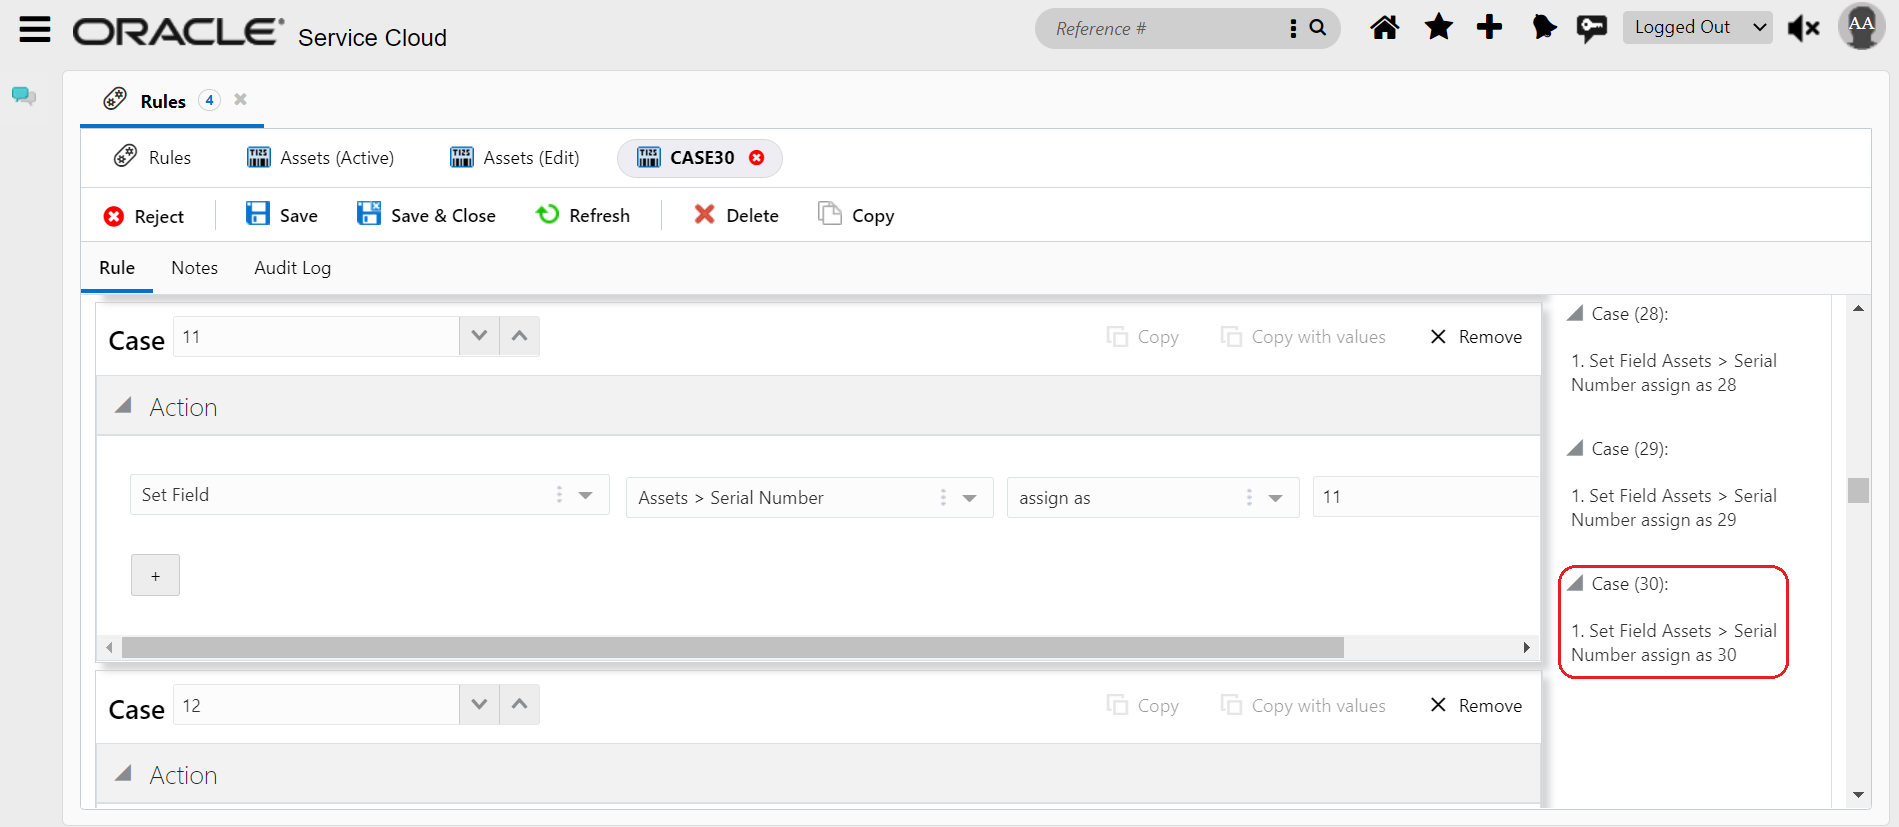1899x827 pixels.
Task: Move Case 11 down with chevron
Action: 479,337
